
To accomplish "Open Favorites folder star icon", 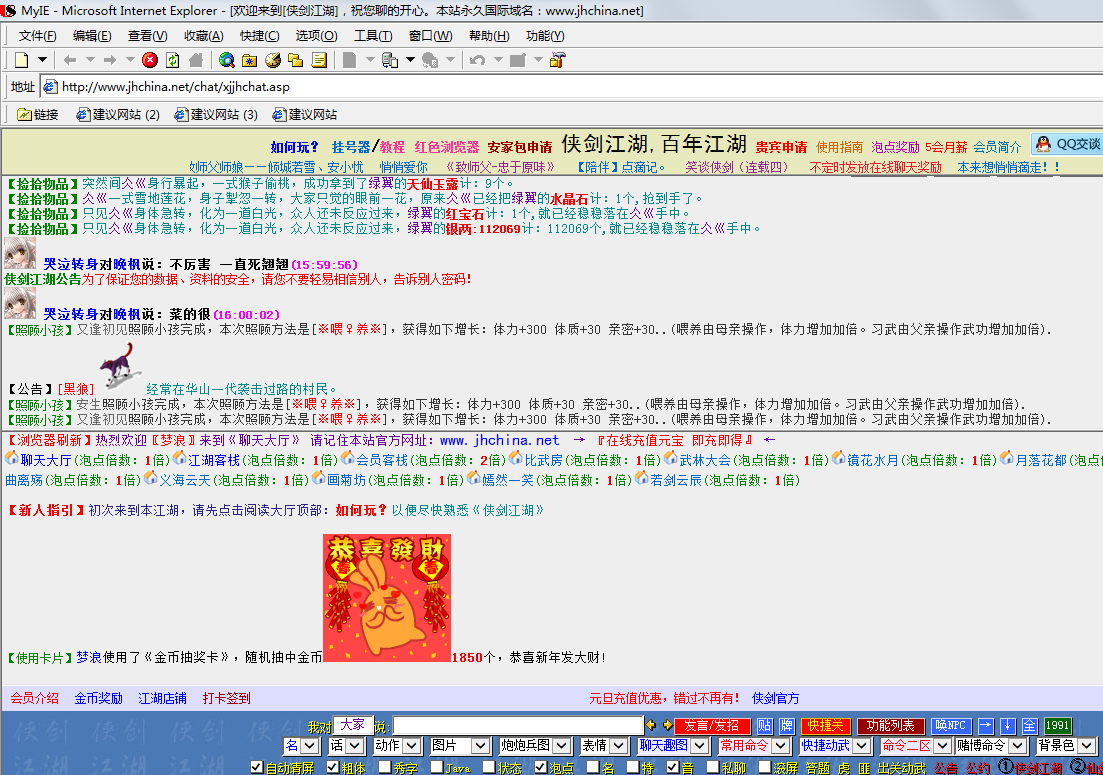I will (x=250, y=60).
